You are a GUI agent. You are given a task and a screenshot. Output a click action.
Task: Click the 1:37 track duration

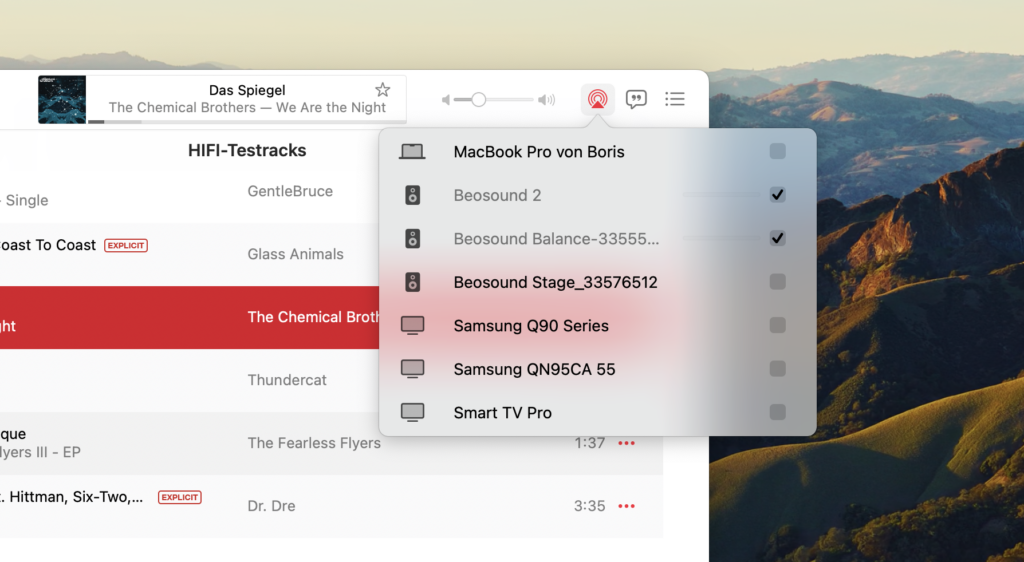pos(589,443)
